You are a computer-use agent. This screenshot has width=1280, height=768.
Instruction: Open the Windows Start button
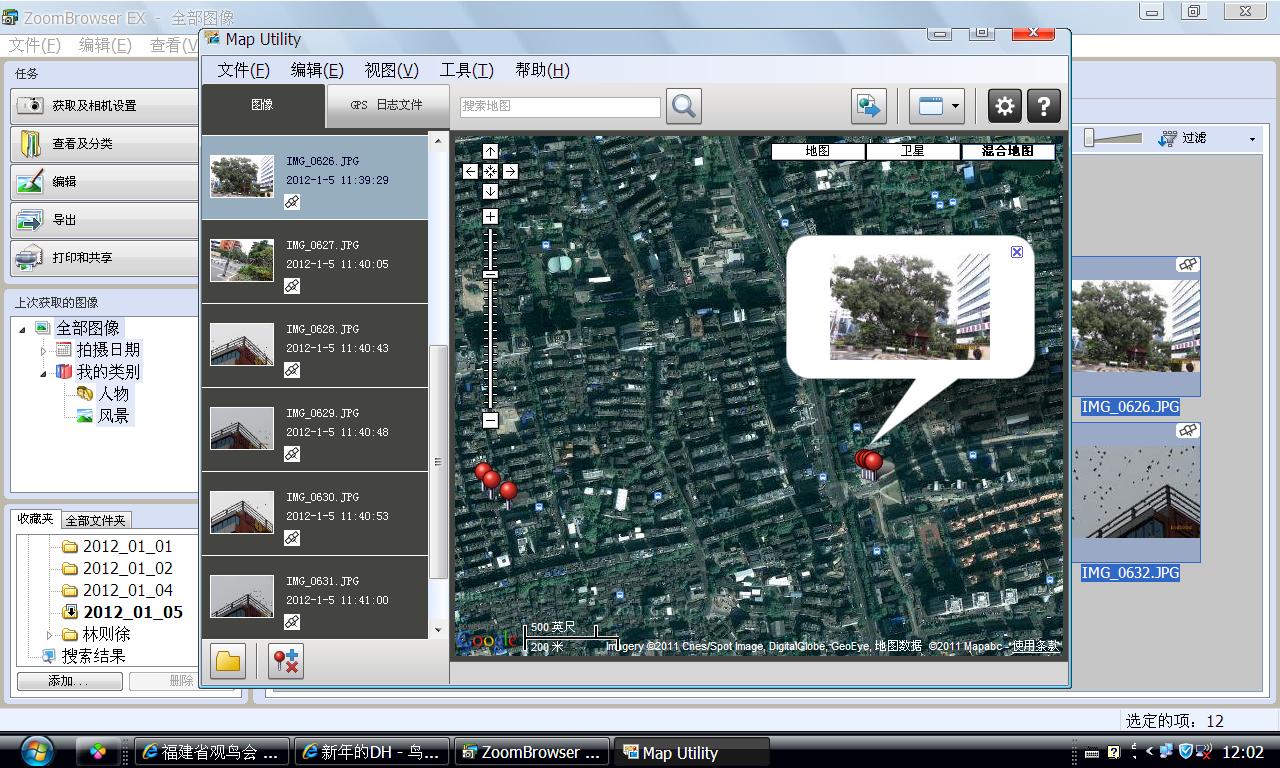pos(37,751)
